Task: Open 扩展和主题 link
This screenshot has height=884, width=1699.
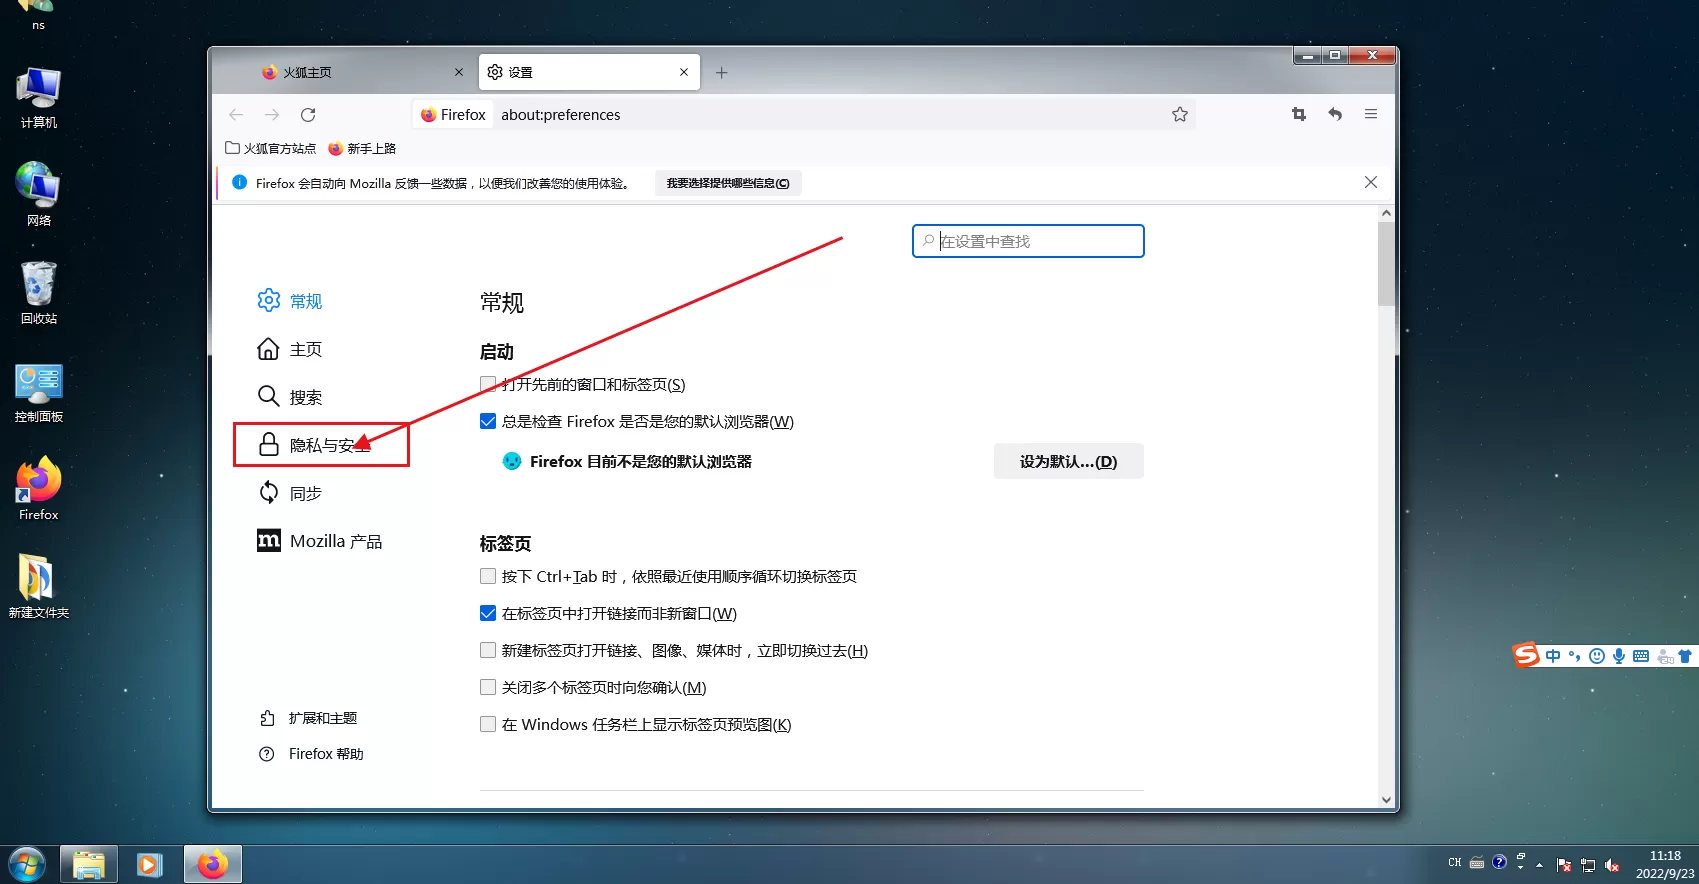Action: coord(308,718)
